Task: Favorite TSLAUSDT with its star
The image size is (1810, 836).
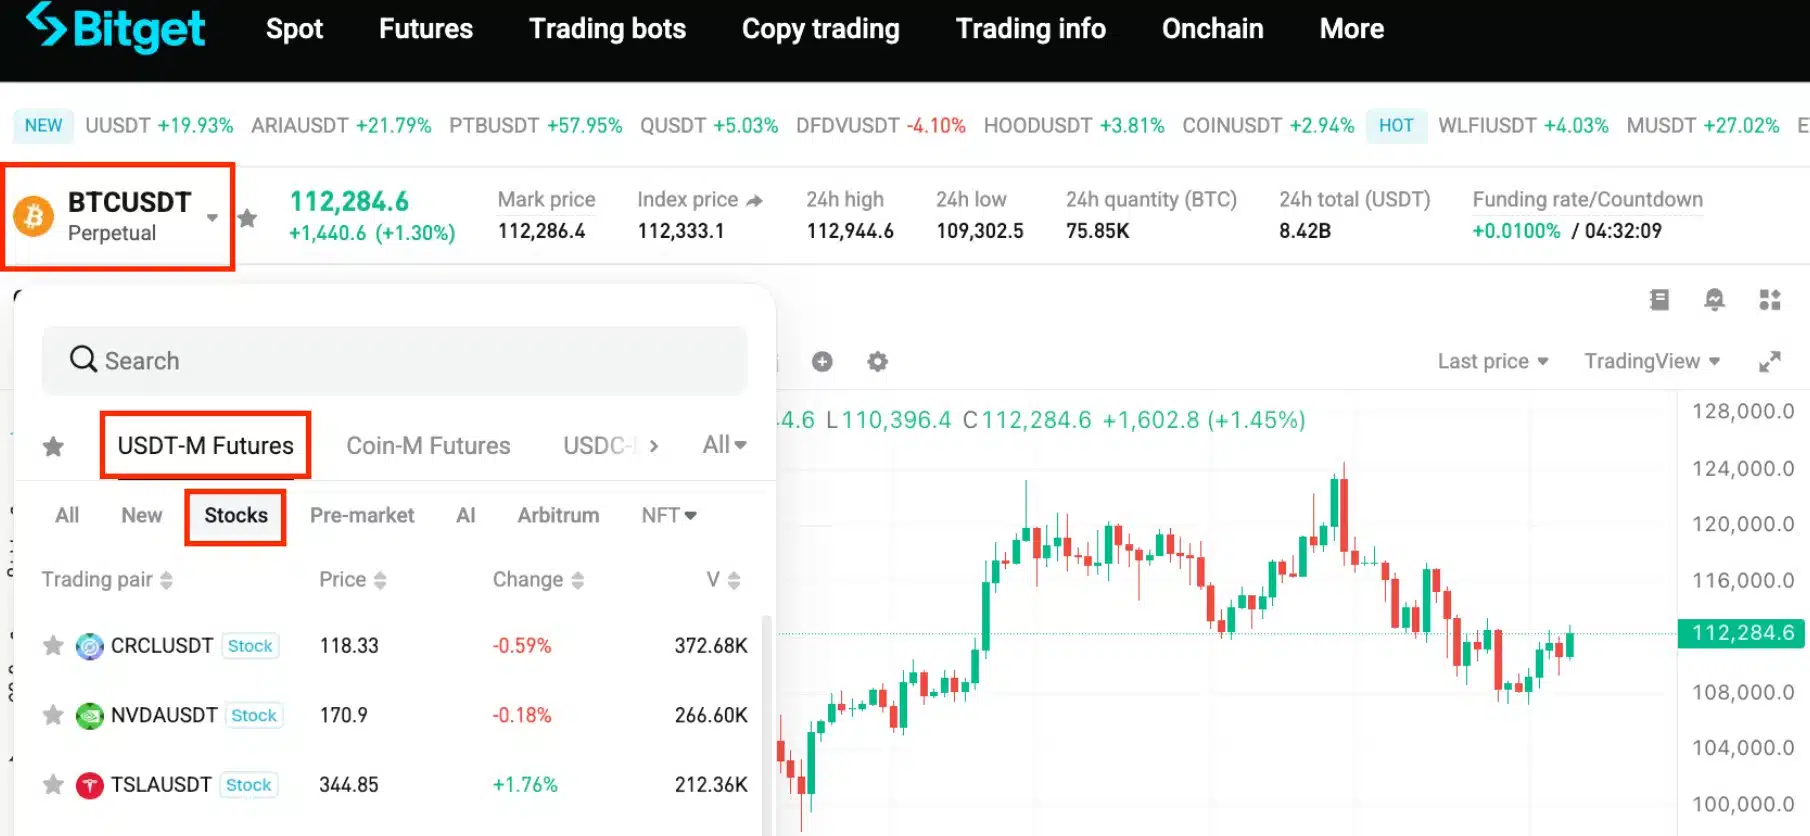Action: click(54, 785)
